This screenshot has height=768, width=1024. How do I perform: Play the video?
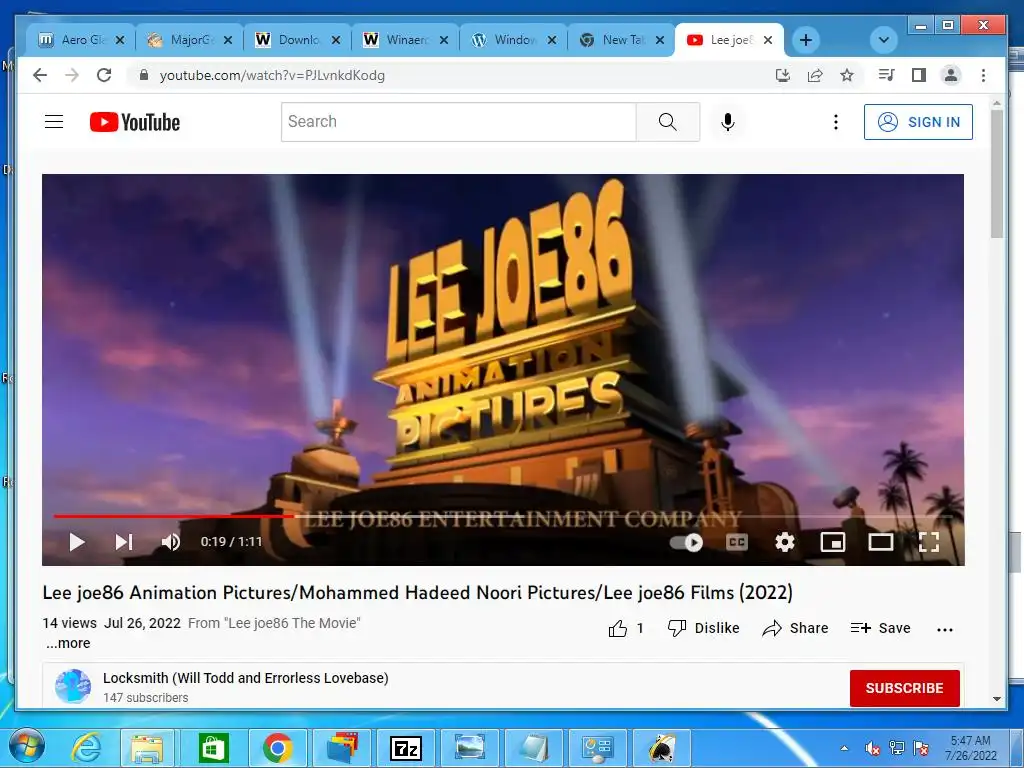(77, 542)
